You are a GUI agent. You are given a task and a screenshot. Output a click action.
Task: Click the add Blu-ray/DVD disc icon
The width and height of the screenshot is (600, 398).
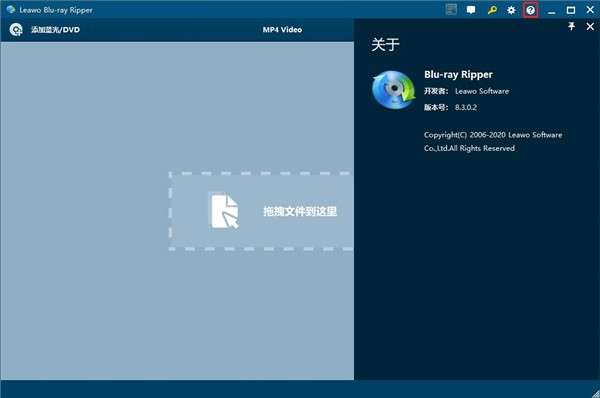pyautogui.click(x=16, y=29)
